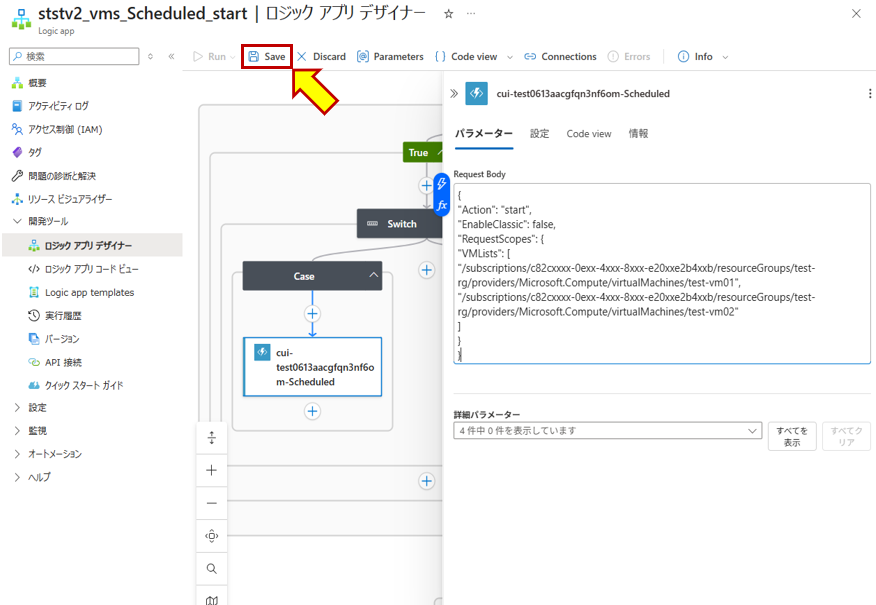Open the 詳細パラメーター dropdown
The width and height of the screenshot is (876, 605).
[x=608, y=431]
